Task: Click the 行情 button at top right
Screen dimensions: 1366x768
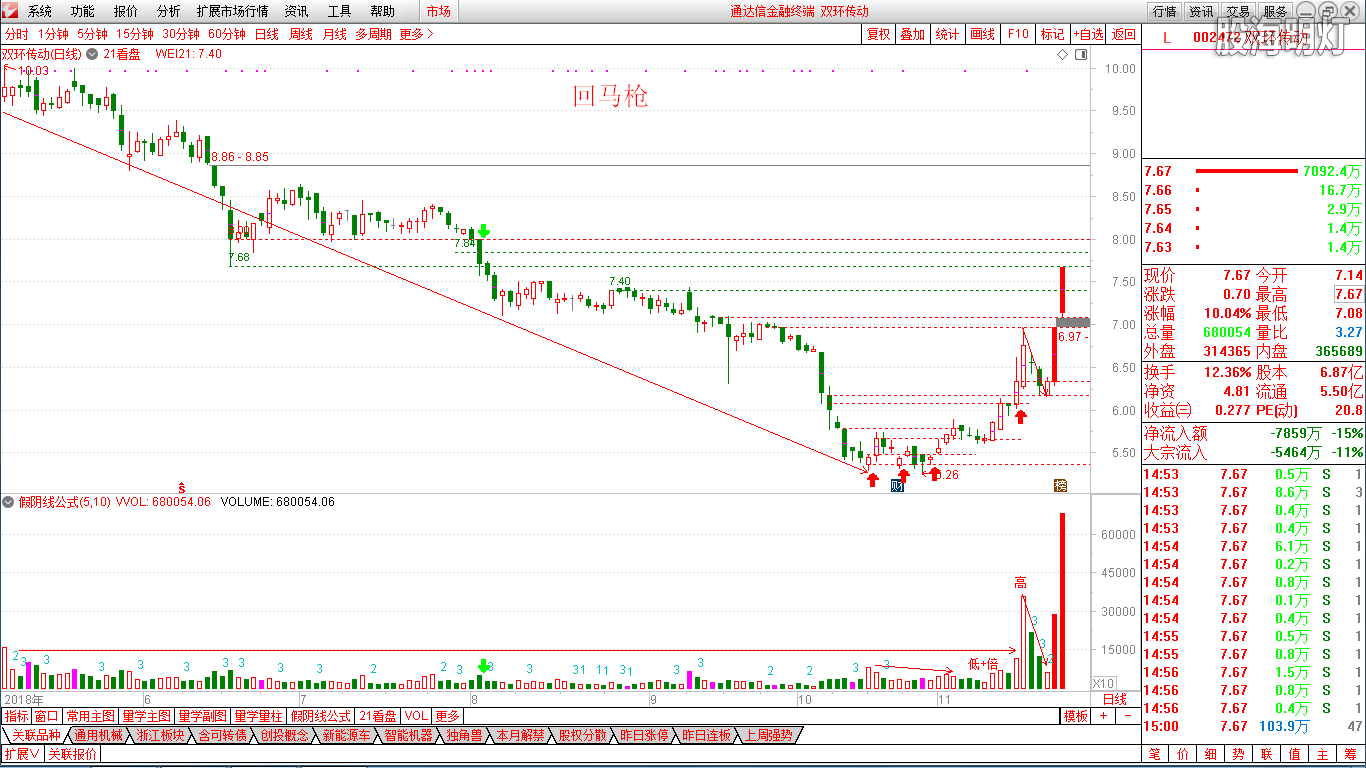Action: [1164, 12]
